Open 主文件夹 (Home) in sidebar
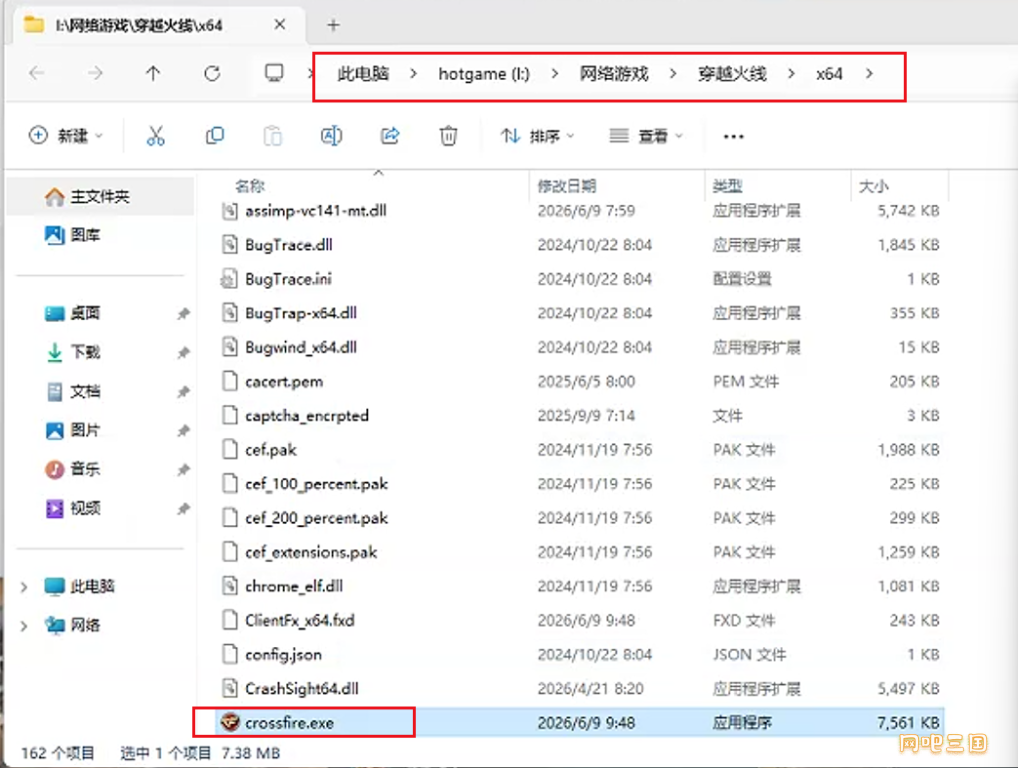This screenshot has width=1018, height=768. pos(100,197)
